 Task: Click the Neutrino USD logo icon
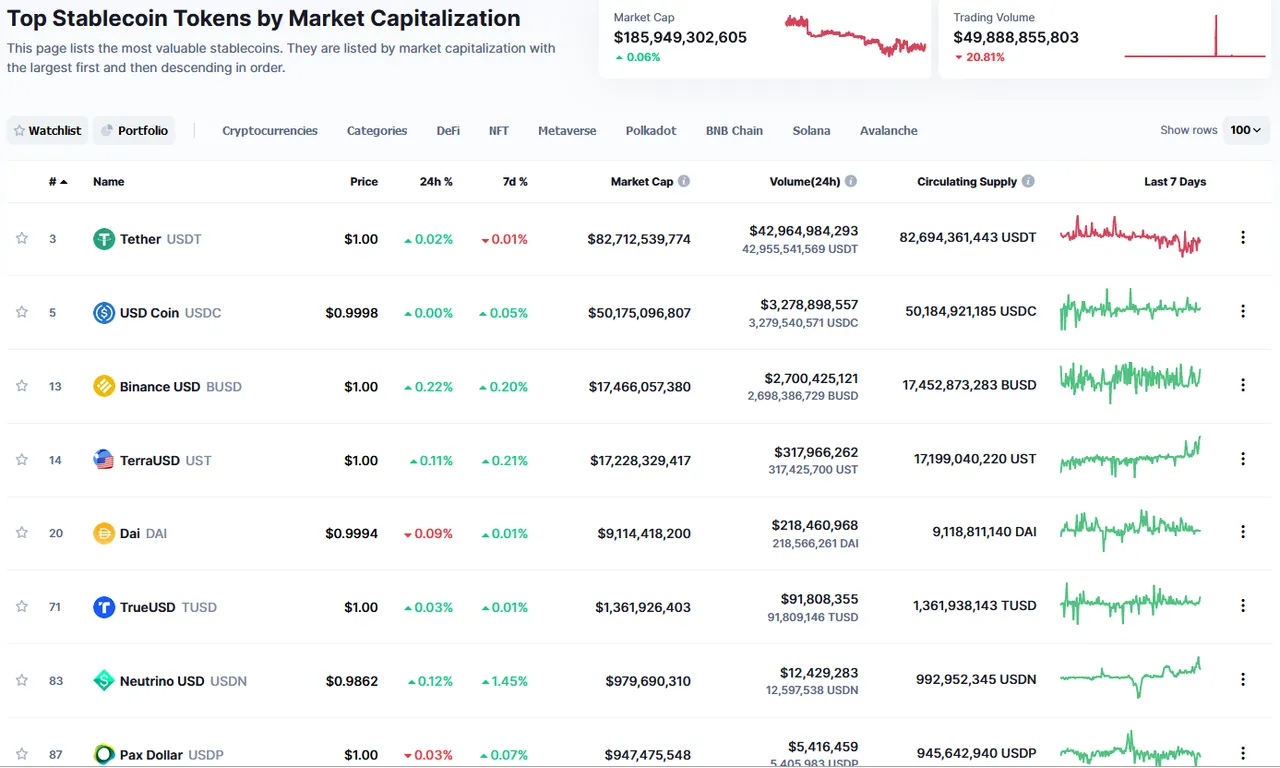click(x=104, y=681)
